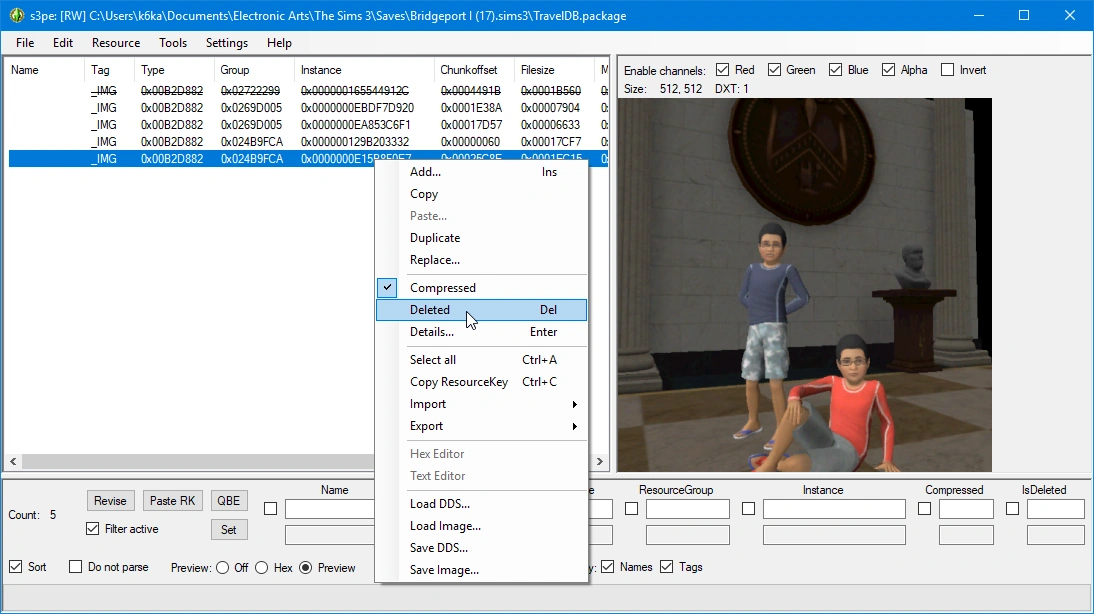This screenshot has height=614, width=1094.
Task: Open the Edit menu
Action: click(63, 43)
